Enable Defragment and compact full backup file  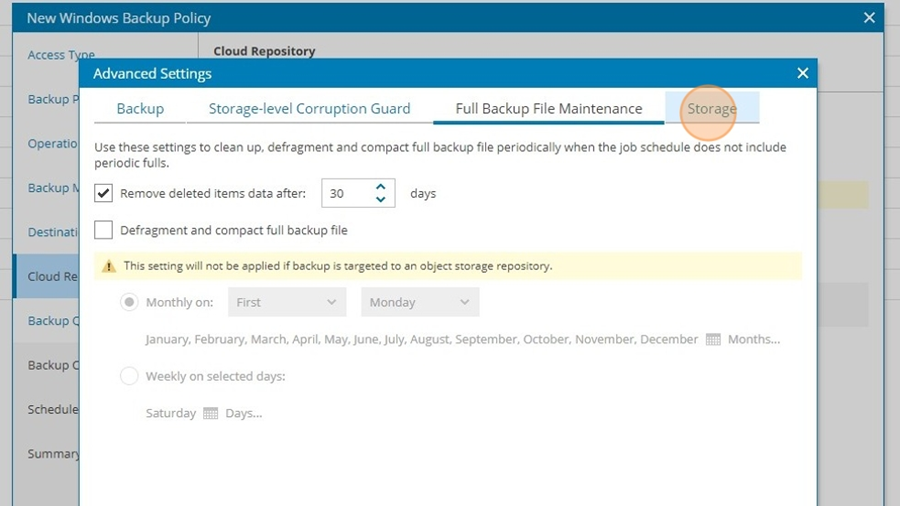pyautogui.click(x=103, y=230)
